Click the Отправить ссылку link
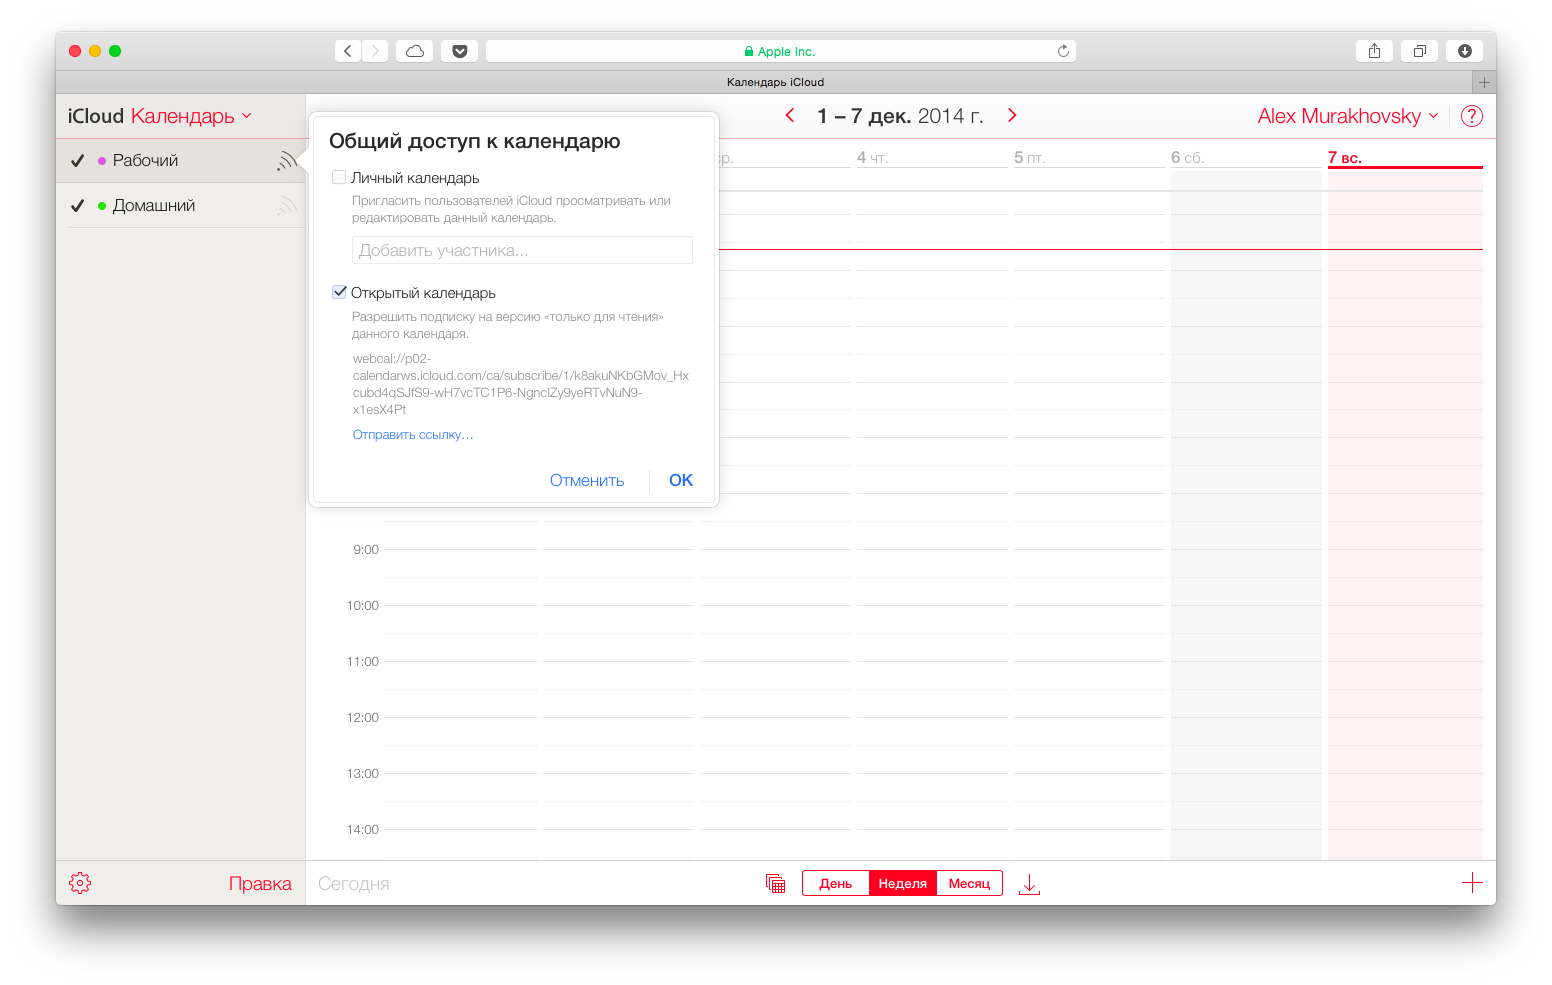Image resolution: width=1552 pixels, height=985 pixels. (413, 435)
